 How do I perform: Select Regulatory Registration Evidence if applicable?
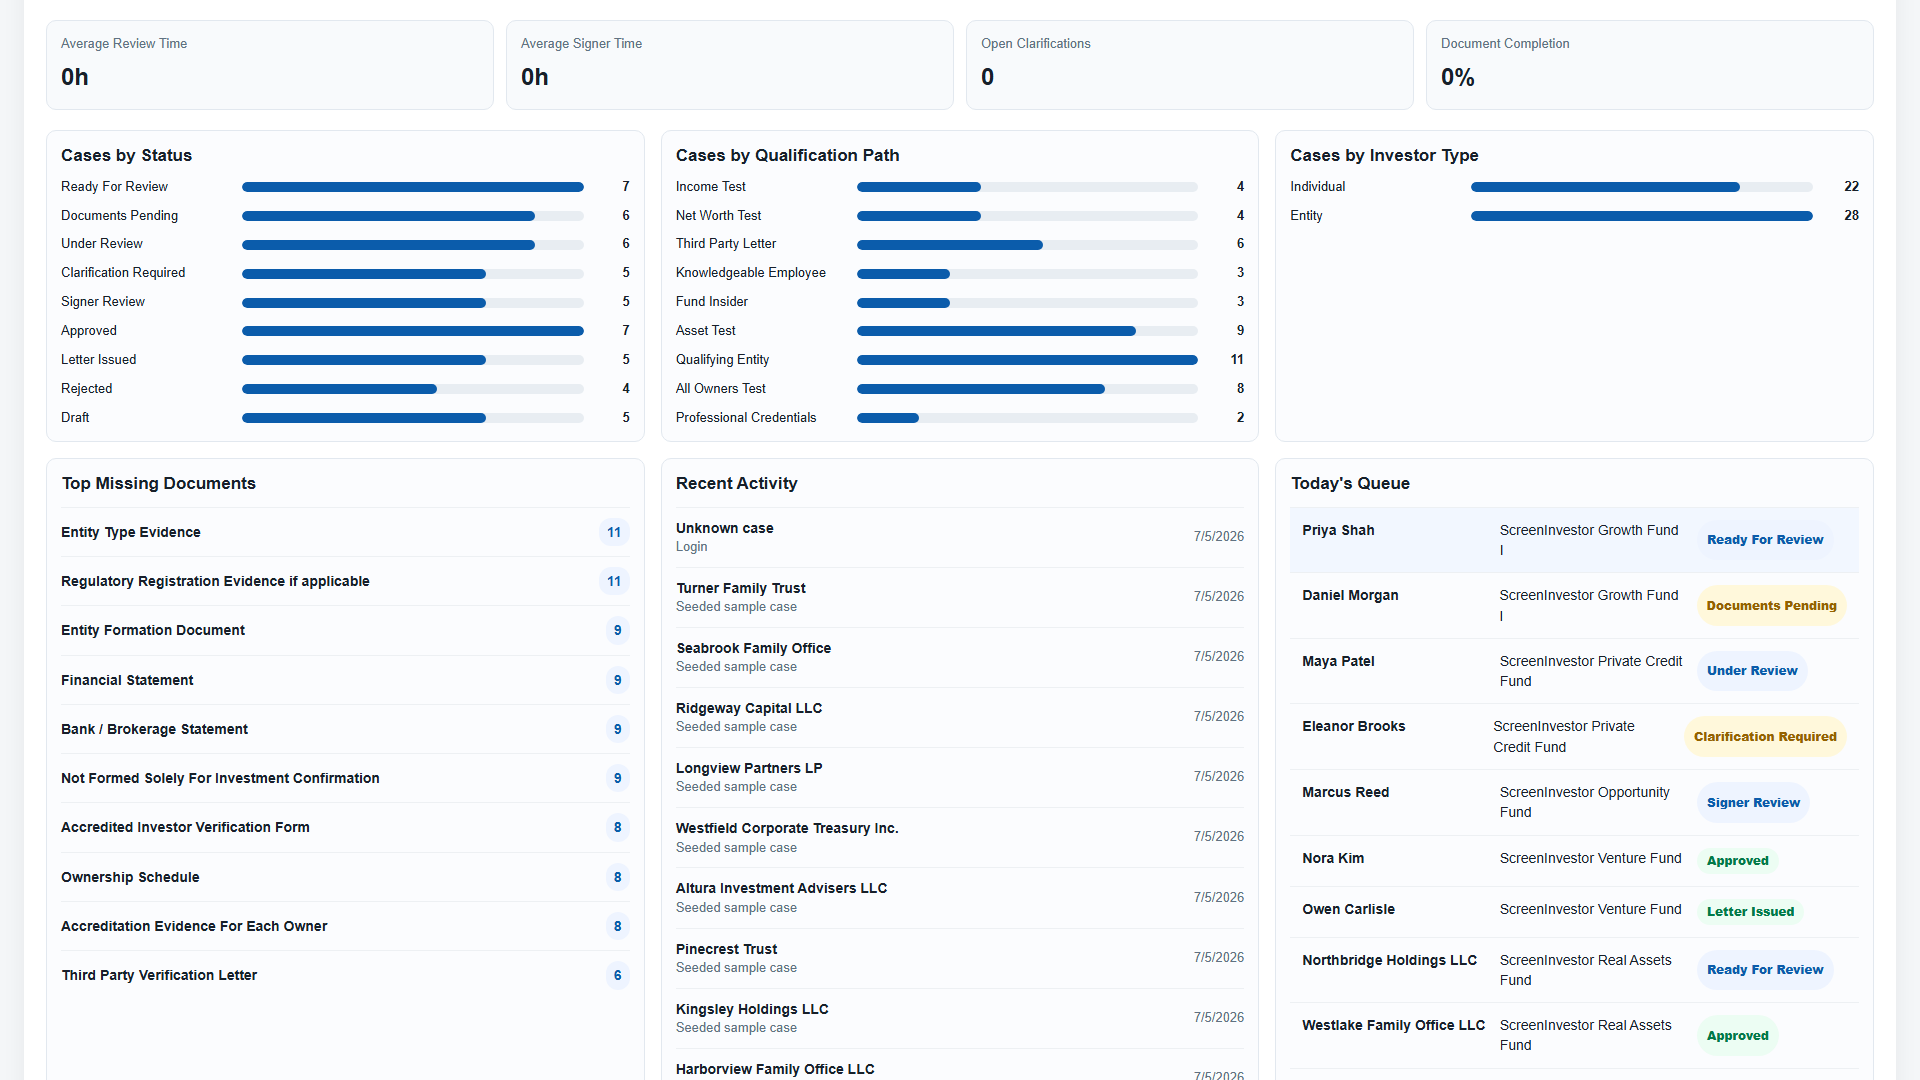point(345,582)
